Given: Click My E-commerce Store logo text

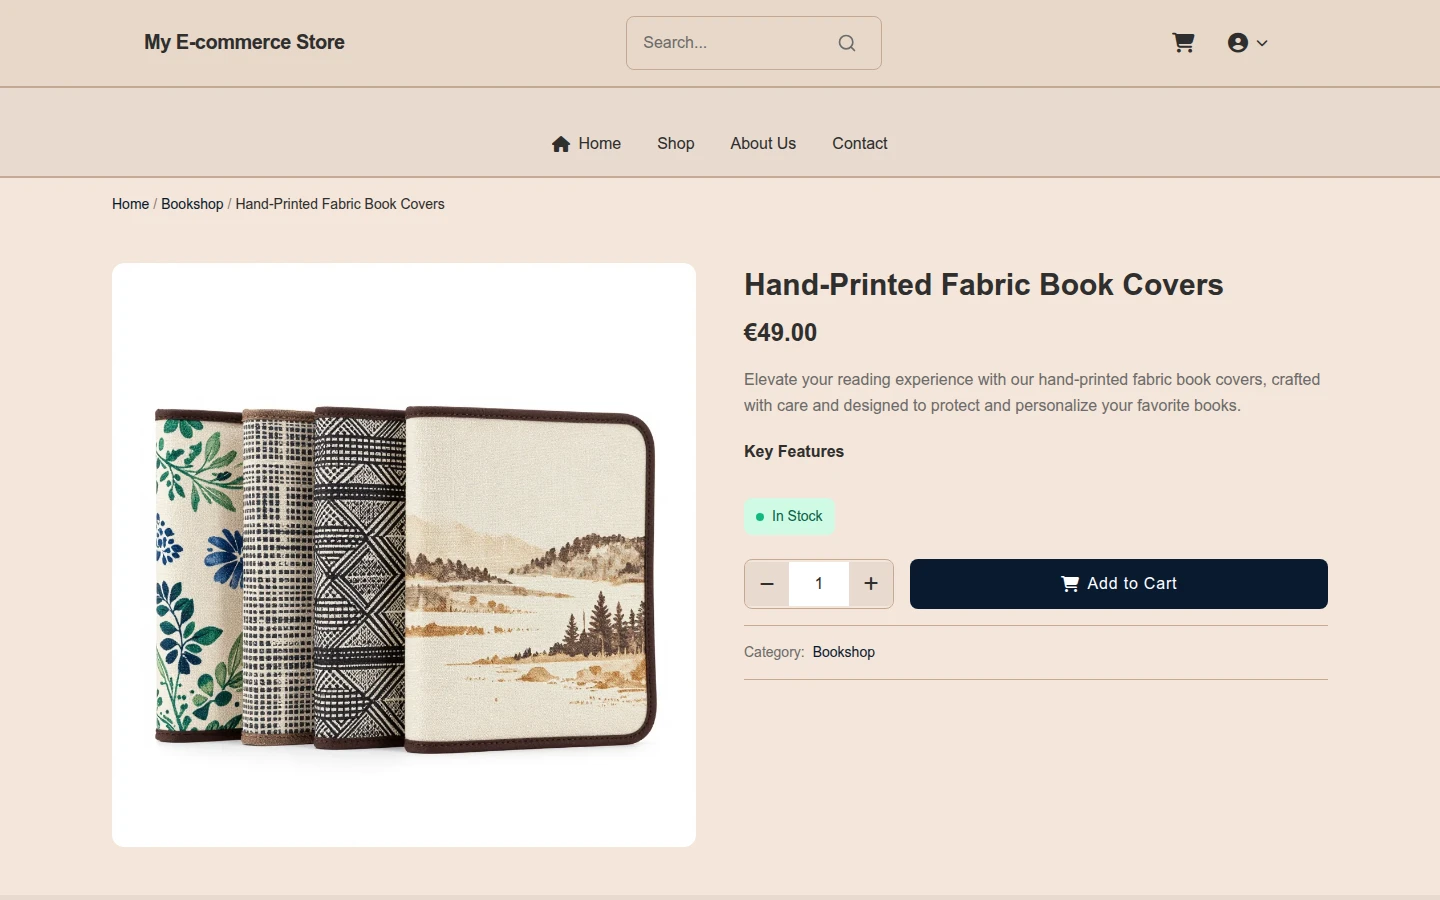Looking at the screenshot, I should coord(244,42).
